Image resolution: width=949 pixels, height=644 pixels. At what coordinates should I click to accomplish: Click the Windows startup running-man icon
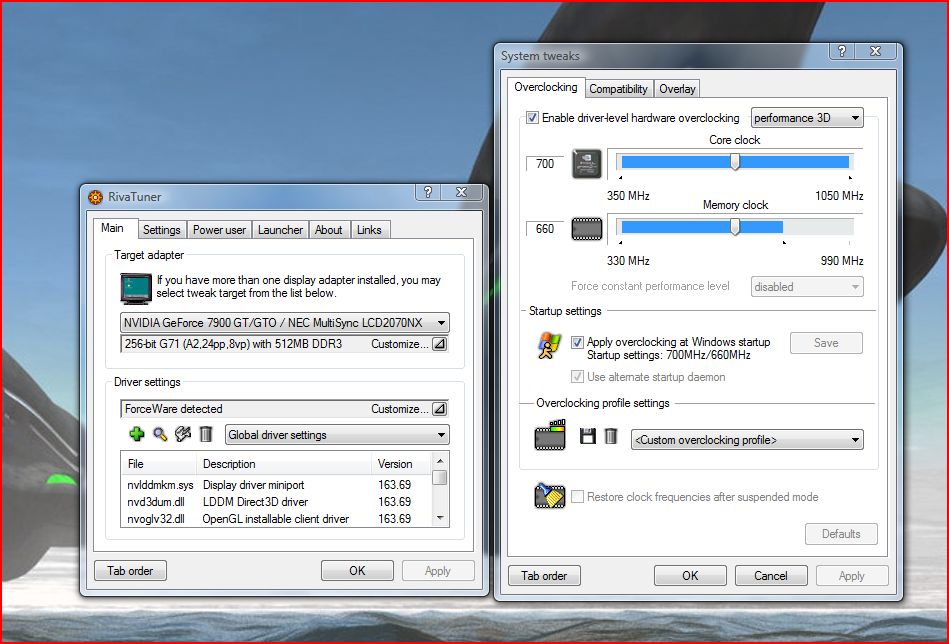(x=549, y=346)
